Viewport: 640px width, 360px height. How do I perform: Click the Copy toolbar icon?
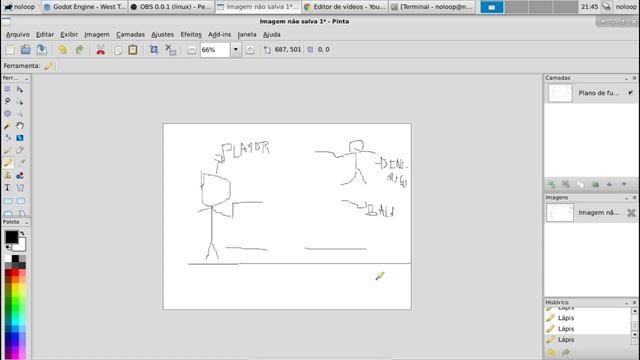pos(118,50)
